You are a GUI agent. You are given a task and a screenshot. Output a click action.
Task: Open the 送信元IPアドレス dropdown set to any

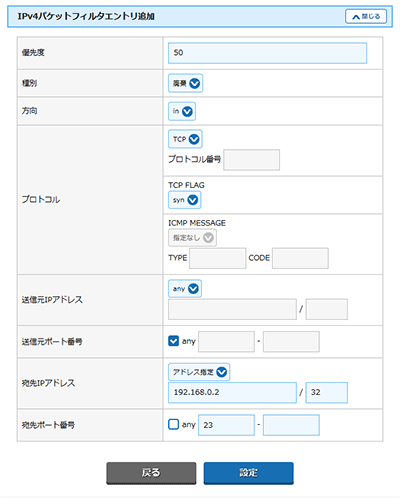click(x=185, y=288)
